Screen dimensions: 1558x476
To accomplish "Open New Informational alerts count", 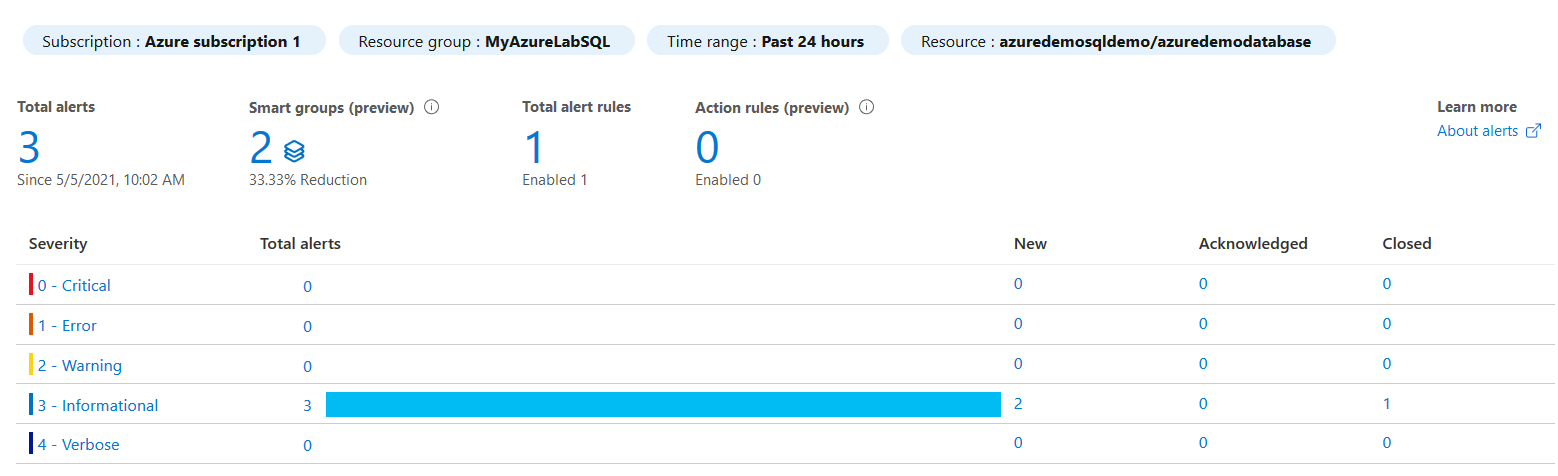I will pos(1018,404).
